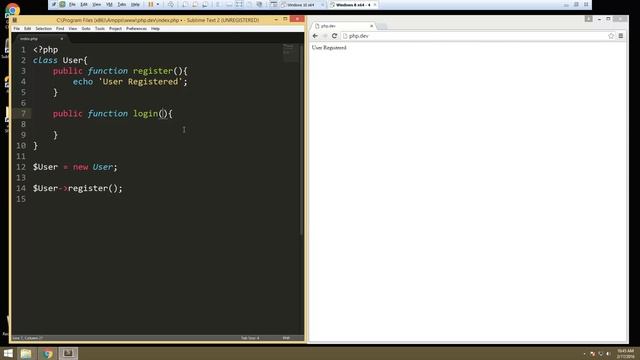This screenshot has width=640, height=360.
Task: Open Sublime Text Edit menu
Action: (27, 29)
